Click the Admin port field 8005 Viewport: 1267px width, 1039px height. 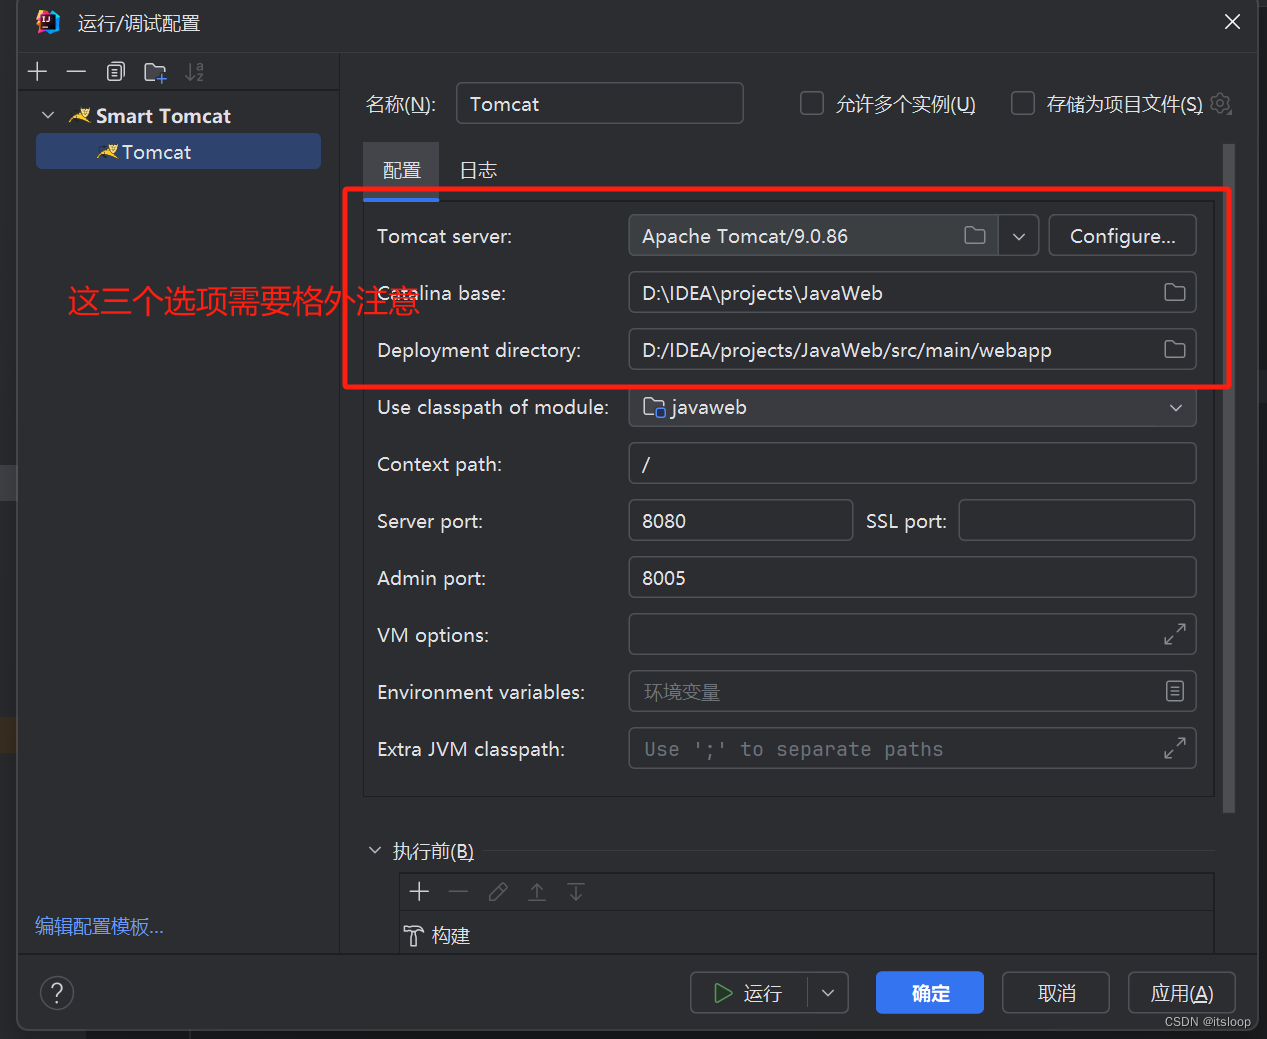(912, 577)
